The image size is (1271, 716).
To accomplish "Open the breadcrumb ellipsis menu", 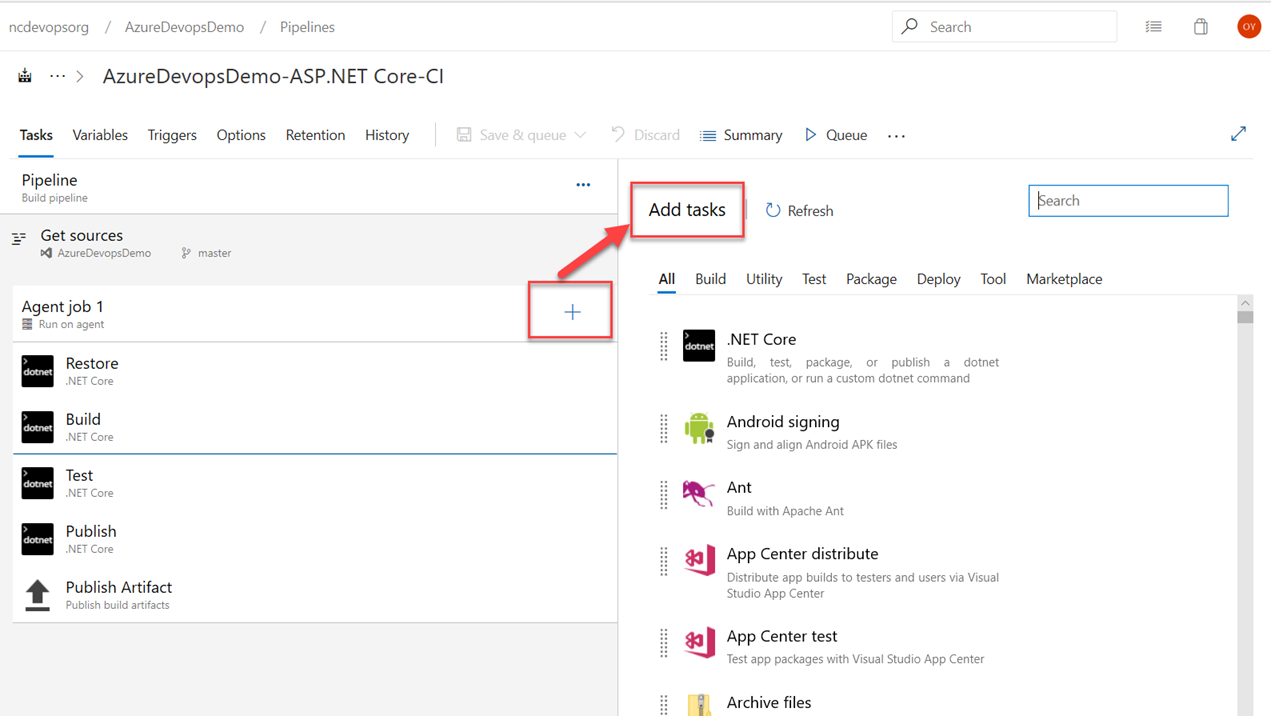I will point(58,76).
